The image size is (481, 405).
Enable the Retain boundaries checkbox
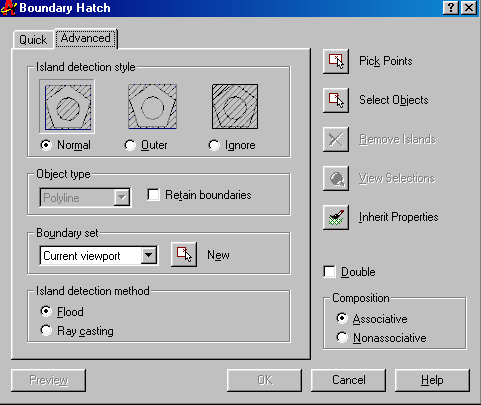pyautogui.click(x=153, y=195)
